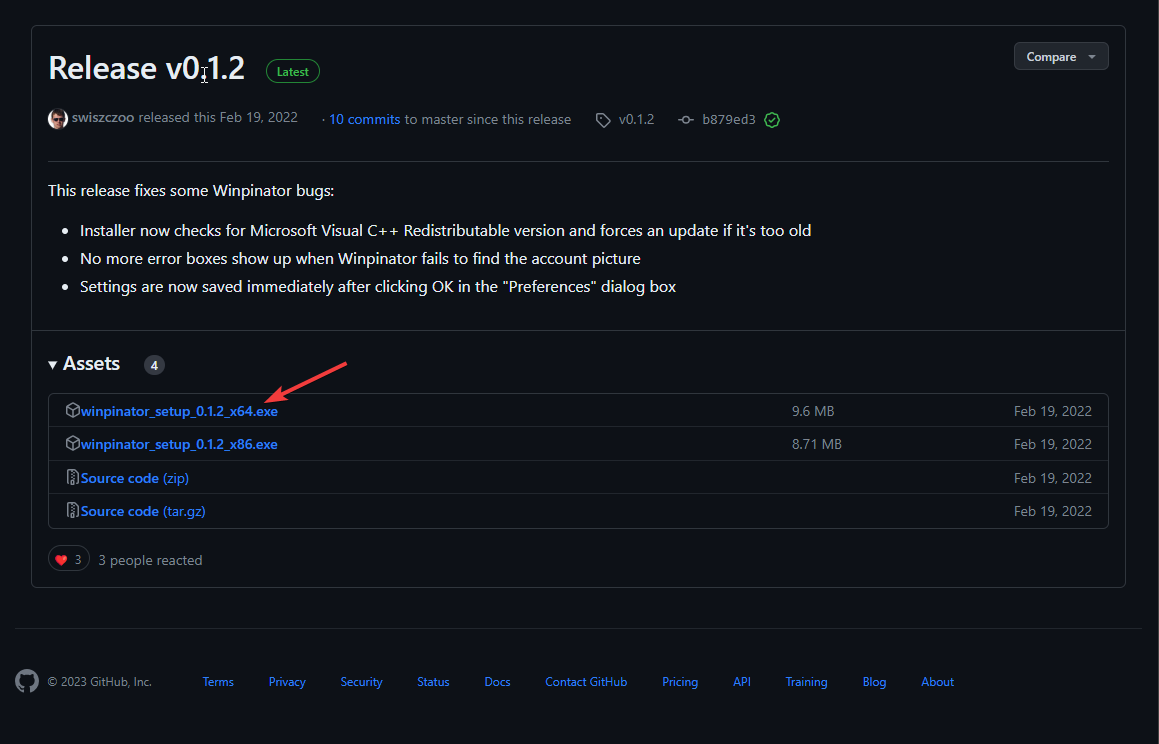
Task: Click the Feb 19, 2022 date for x64 installer
Action: (x=1053, y=411)
